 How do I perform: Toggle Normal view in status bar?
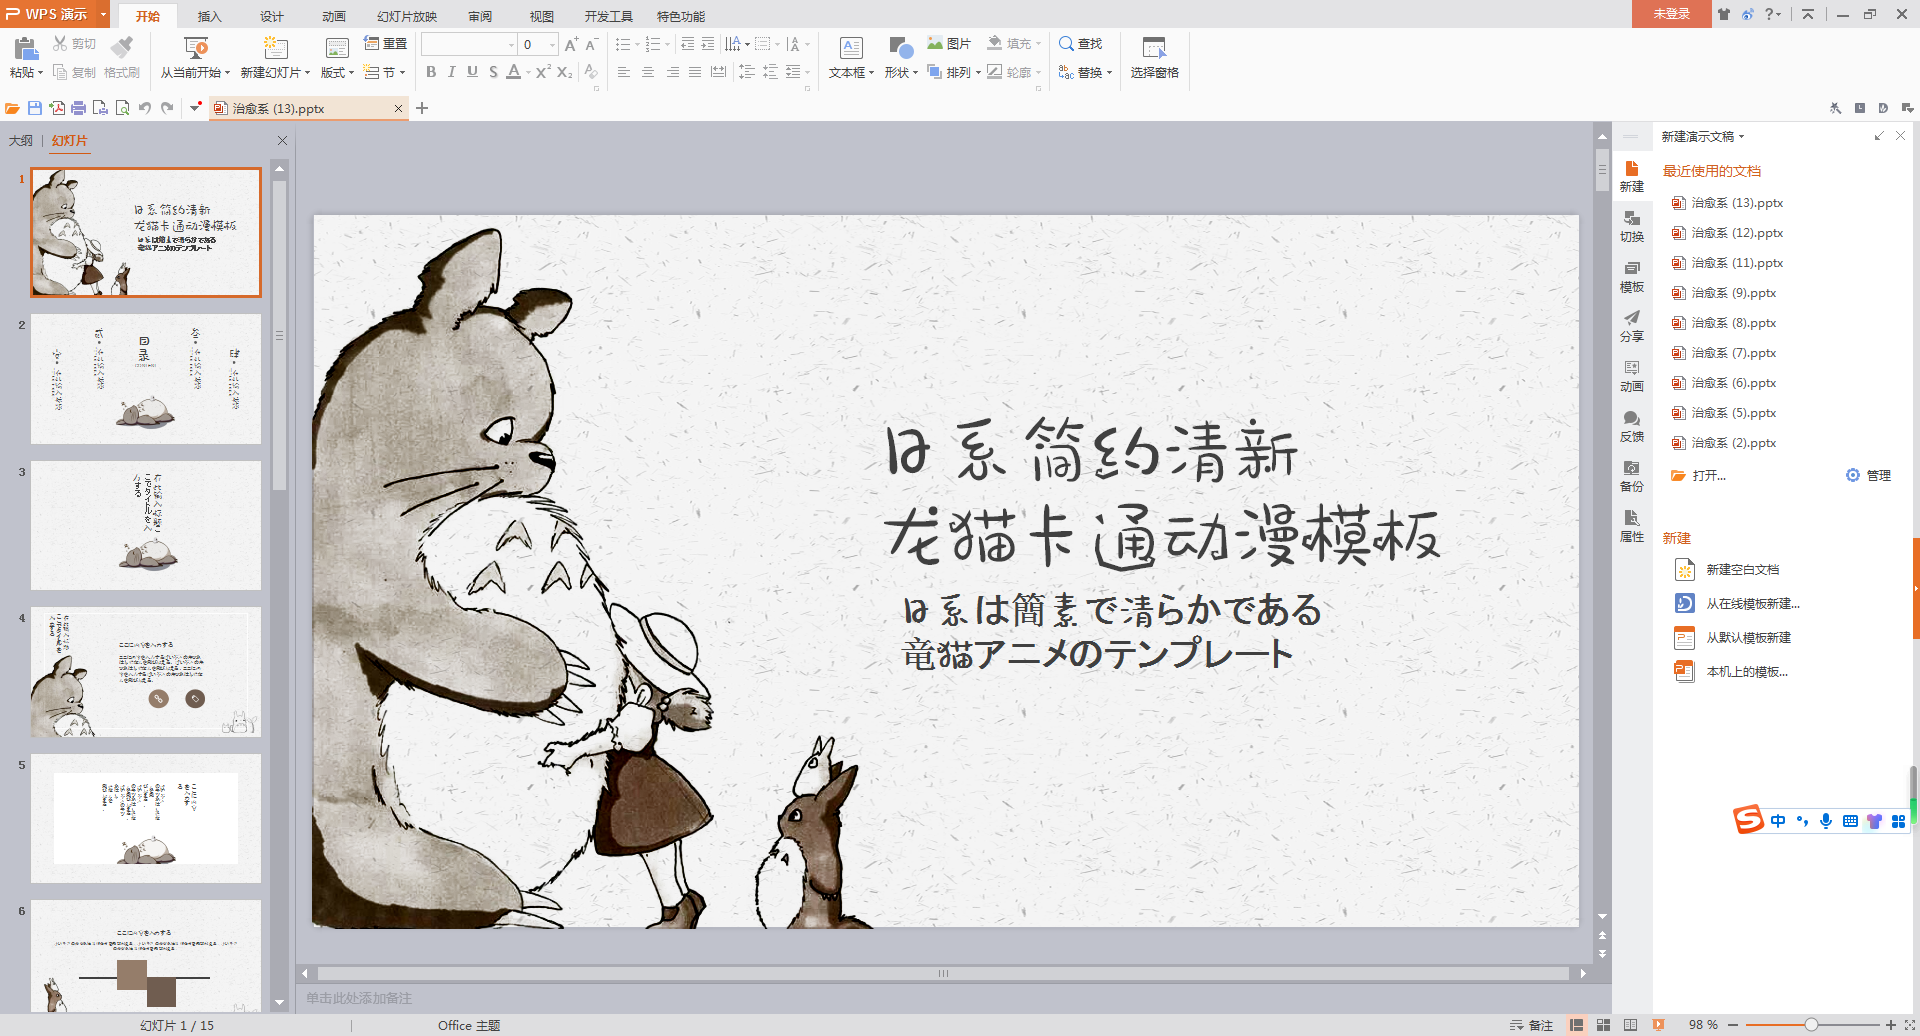pos(1577,1025)
